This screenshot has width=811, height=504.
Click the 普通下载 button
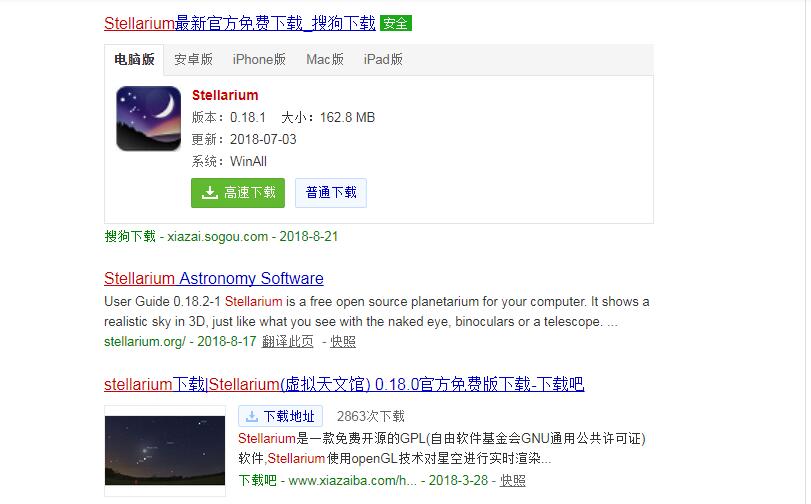tap(331, 193)
